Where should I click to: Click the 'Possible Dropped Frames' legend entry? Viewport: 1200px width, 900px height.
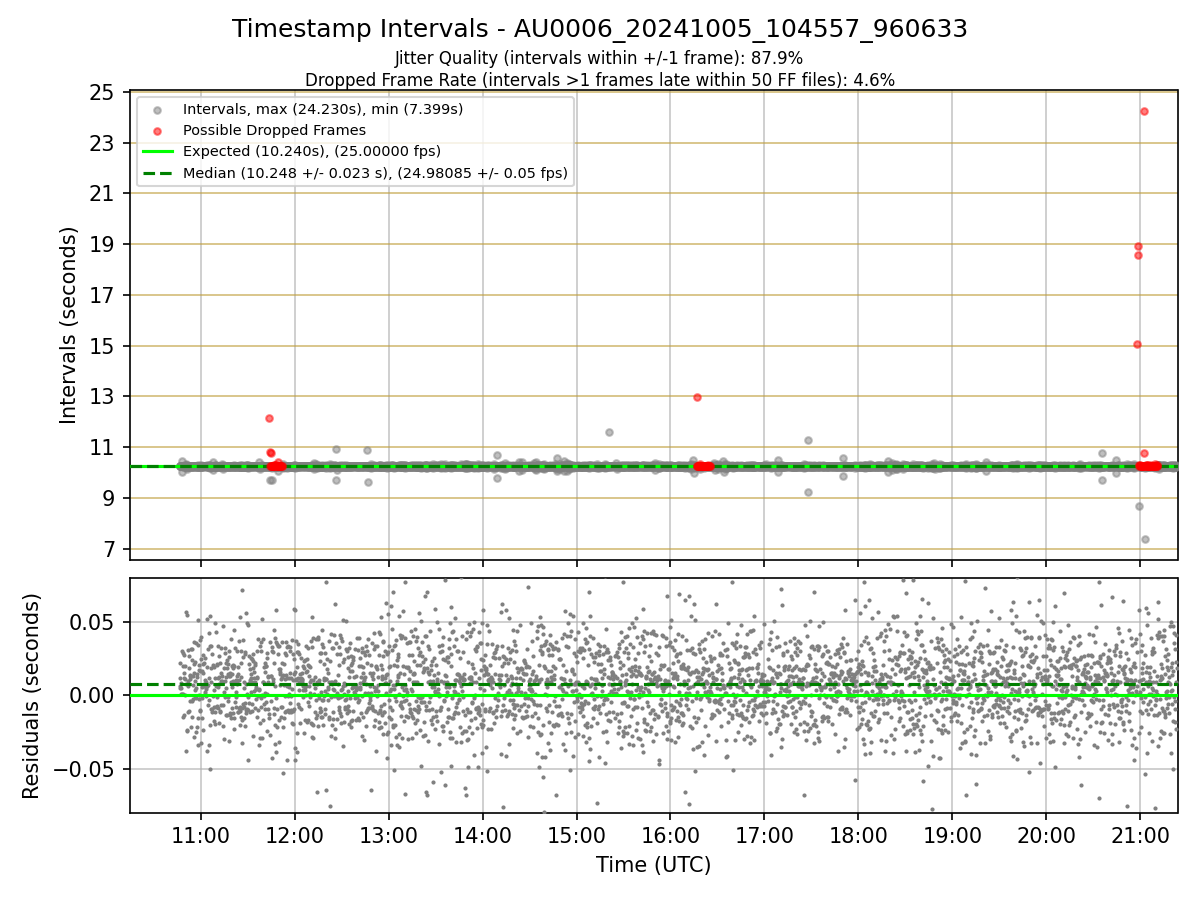tap(274, 130)
